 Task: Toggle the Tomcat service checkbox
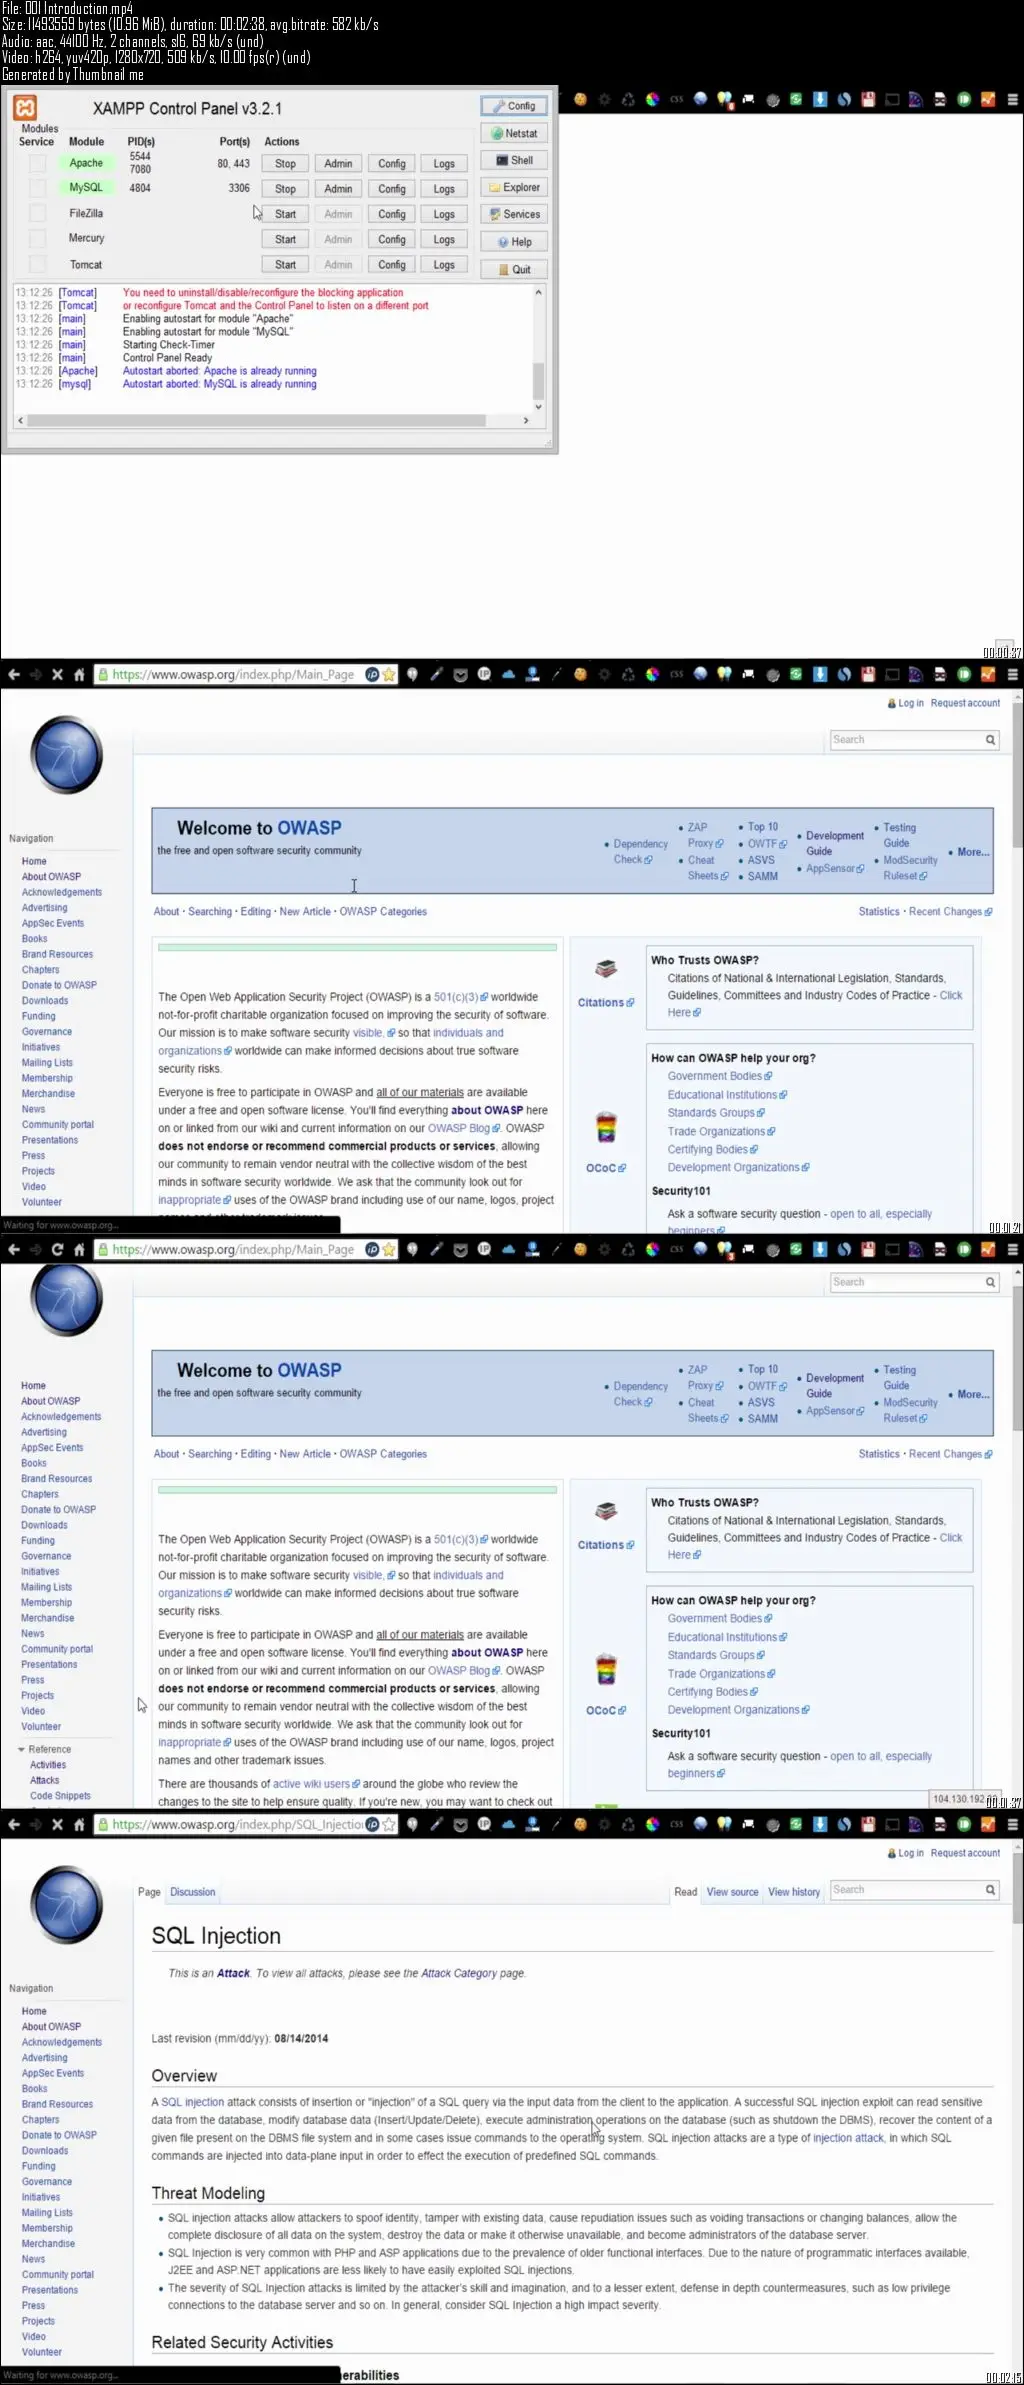[37, 265]
